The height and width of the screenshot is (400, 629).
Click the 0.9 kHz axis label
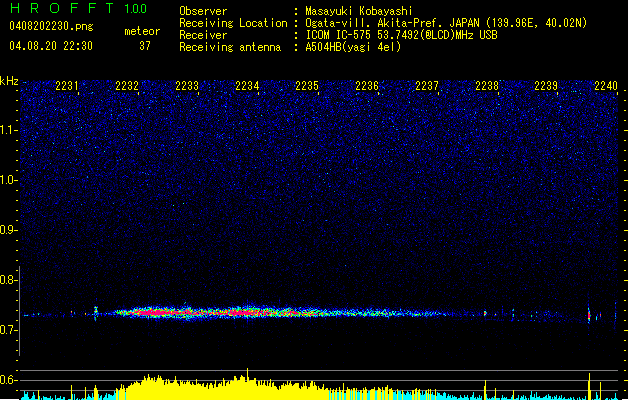coord(8,230)
